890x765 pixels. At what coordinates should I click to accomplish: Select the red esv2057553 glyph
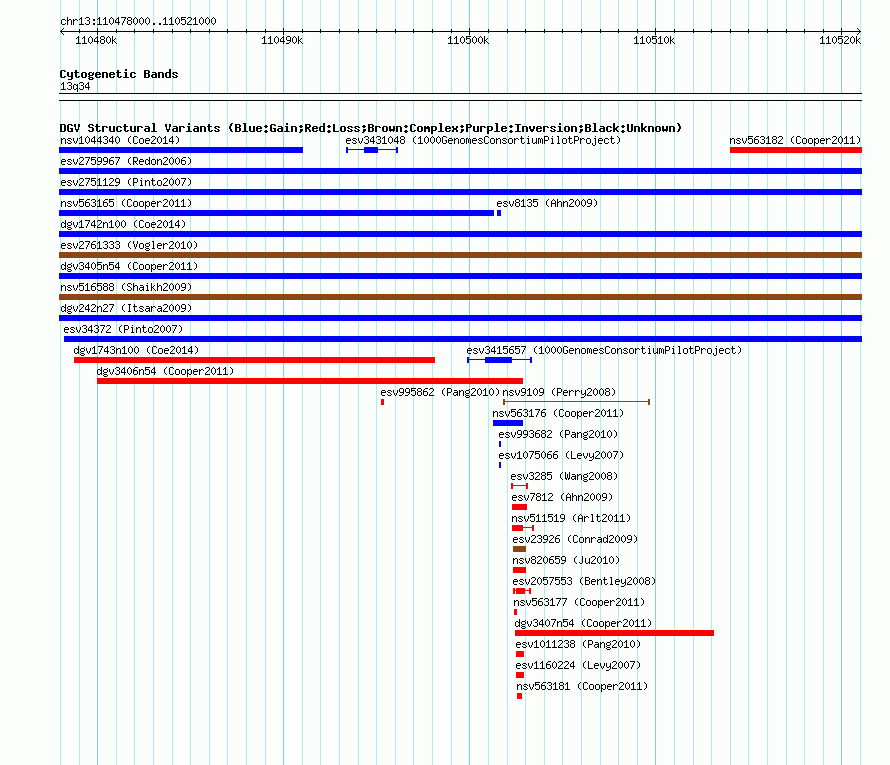[x=522, y=591]
